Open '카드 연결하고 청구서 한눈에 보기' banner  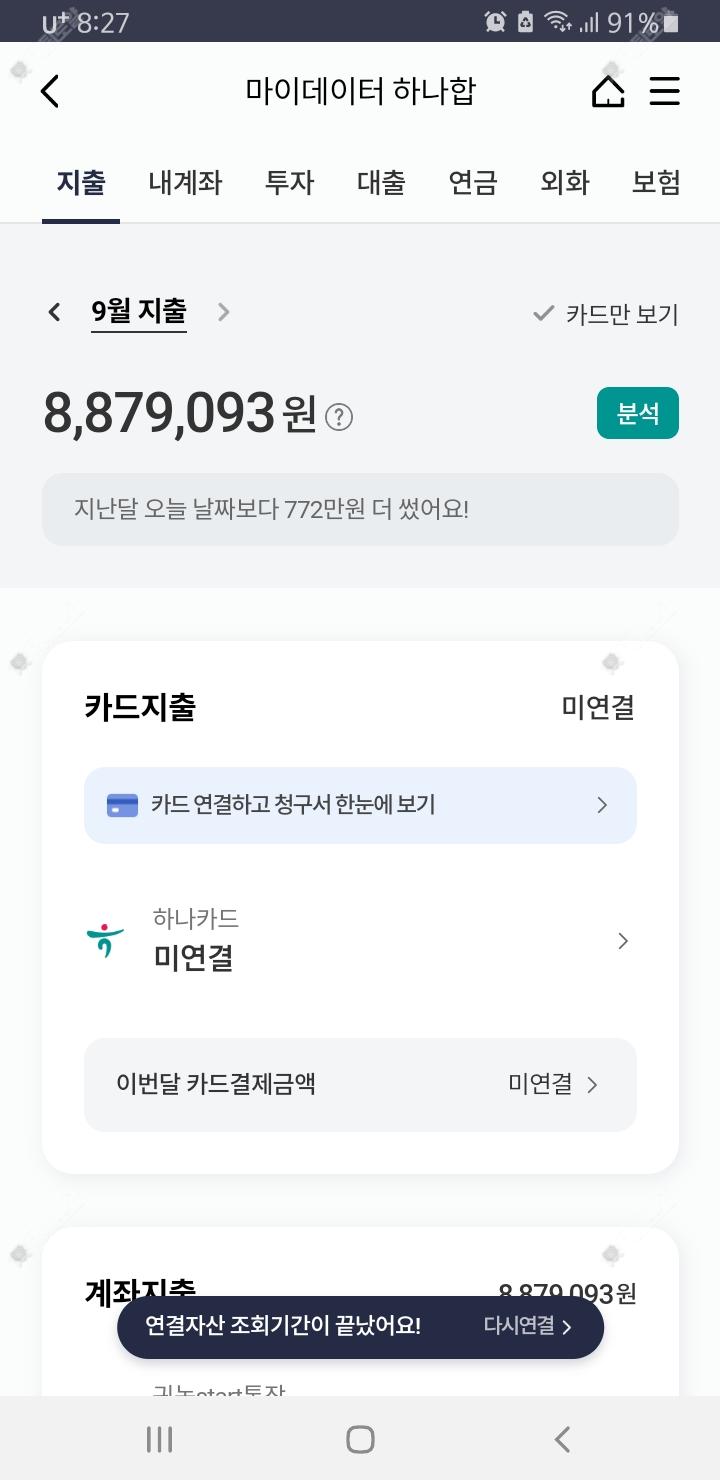click(x=360, y=805)
